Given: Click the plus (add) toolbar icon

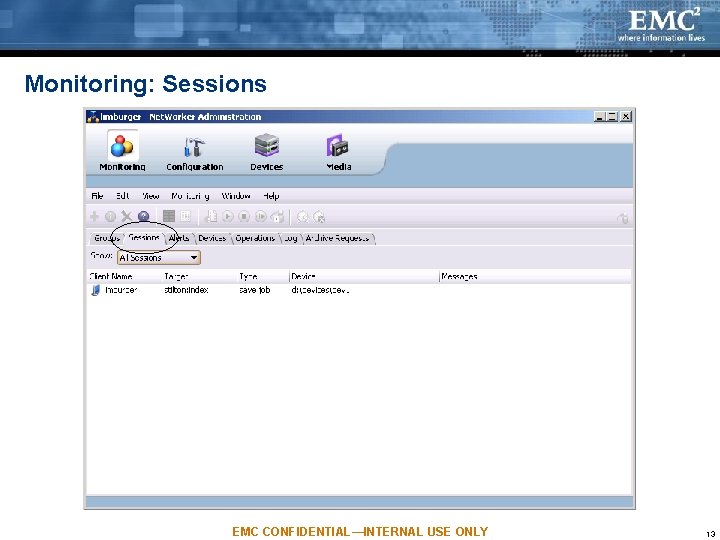Looking at the screenshot, I should [x=94, y=216].
